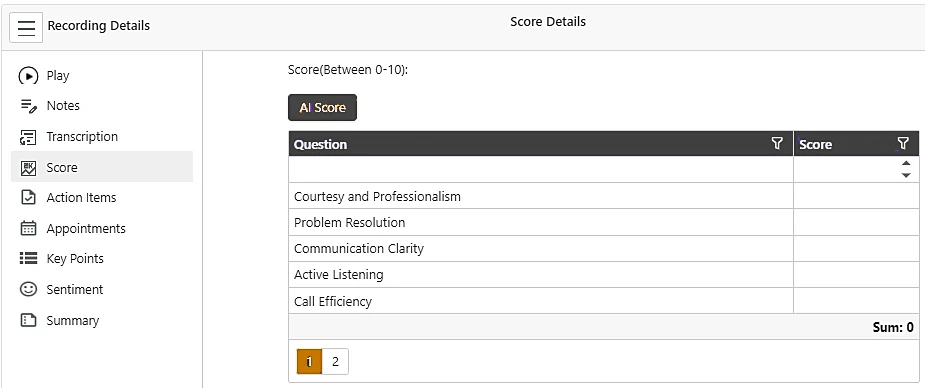Click the Score(Between 0-10) label

coord(347,70)
